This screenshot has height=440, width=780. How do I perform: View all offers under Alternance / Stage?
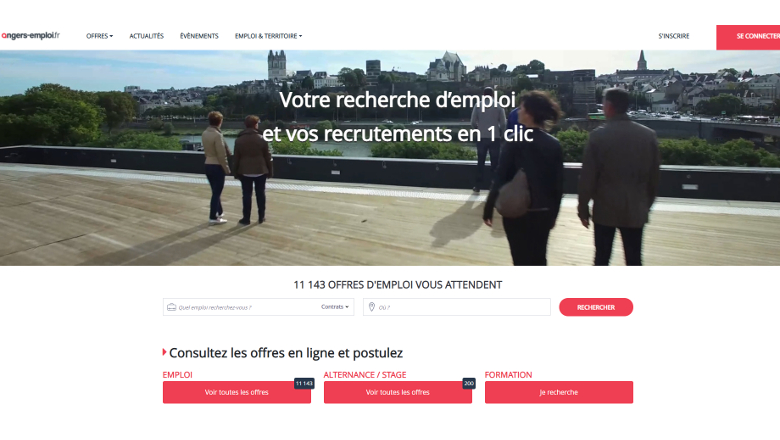tap(398, 392)
